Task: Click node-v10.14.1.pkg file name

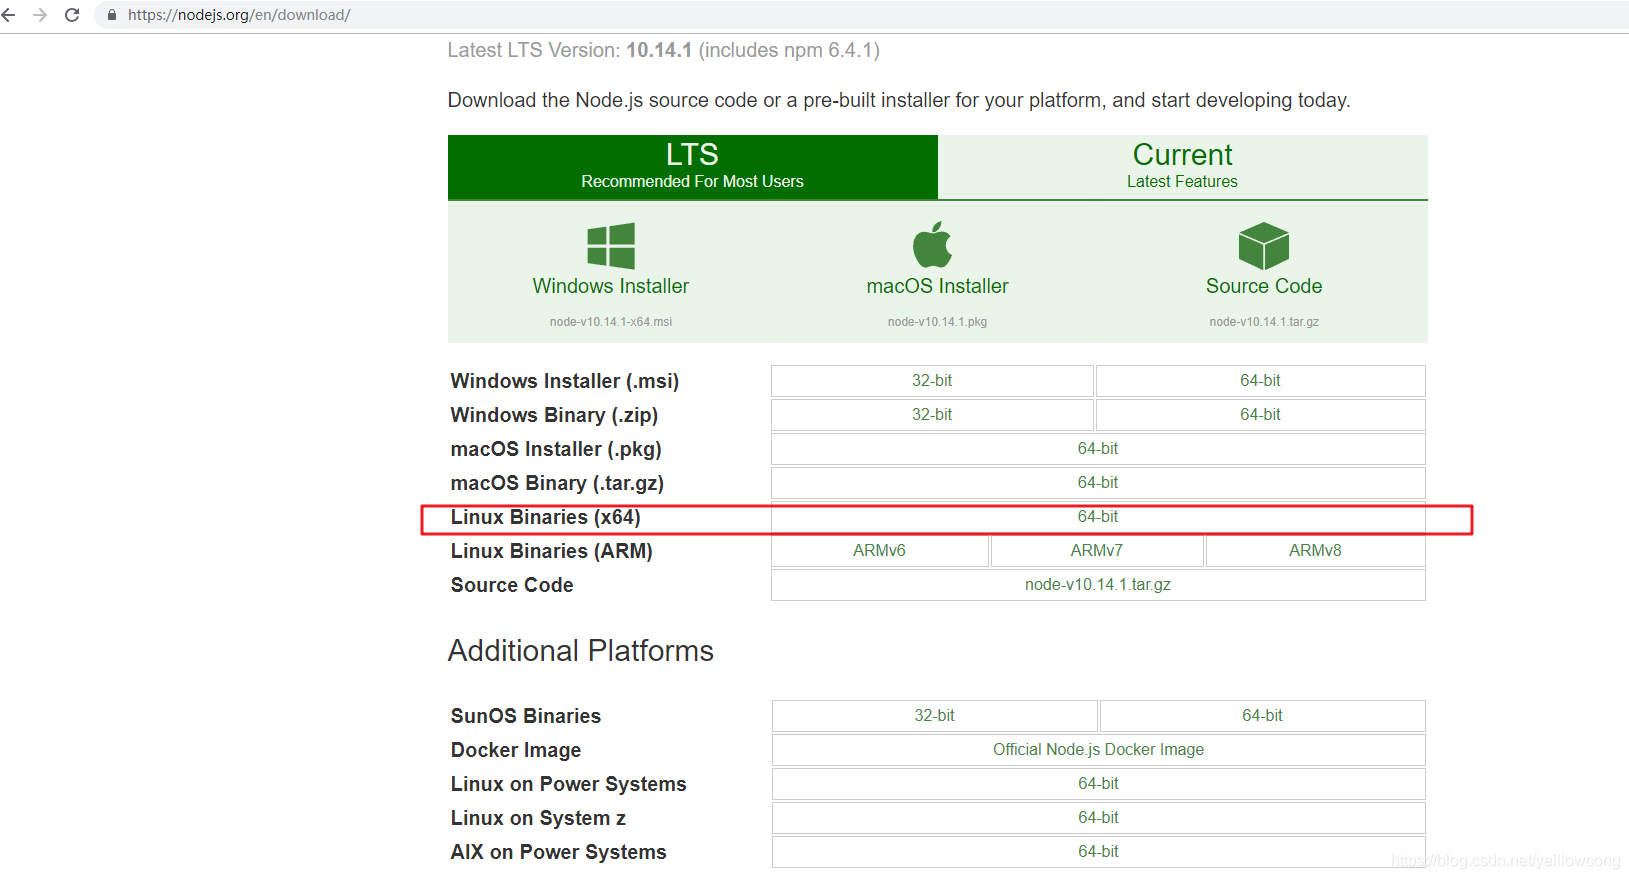Action: (x=938, y=322)
